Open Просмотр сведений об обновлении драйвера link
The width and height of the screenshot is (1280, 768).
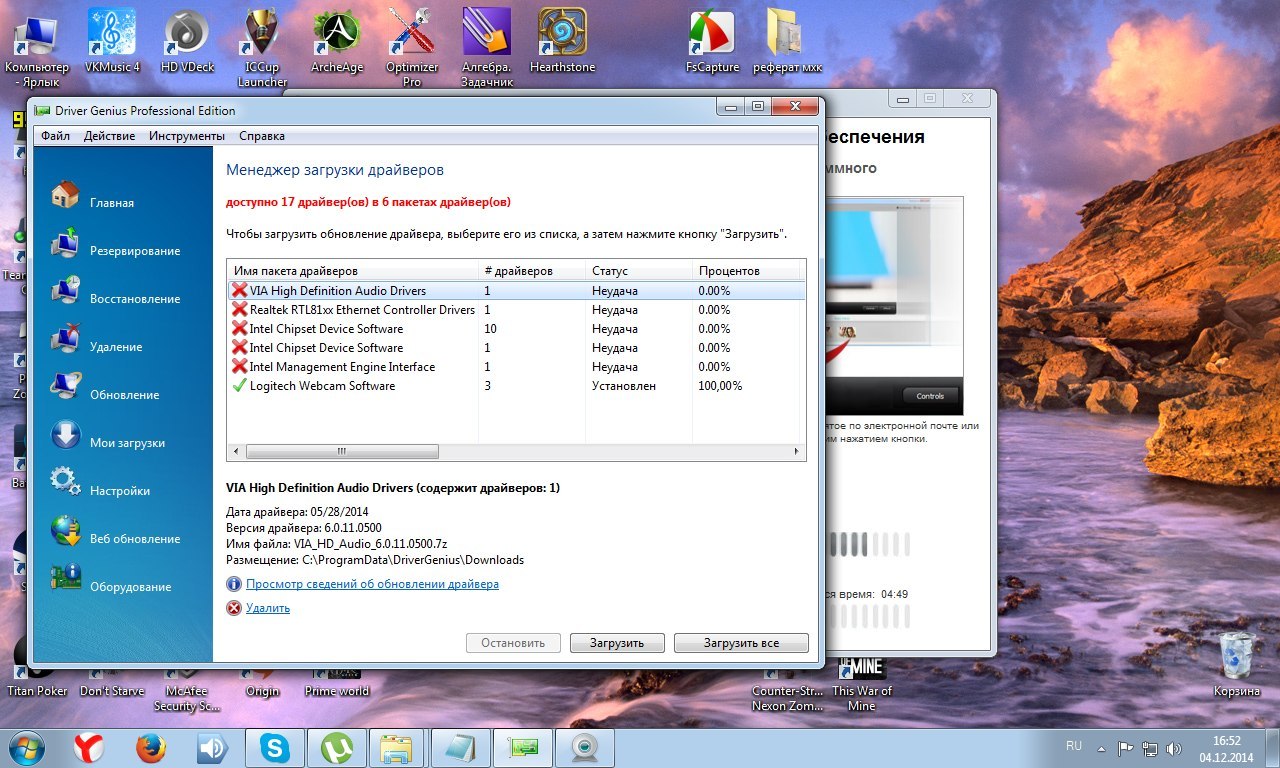point(372,584)
